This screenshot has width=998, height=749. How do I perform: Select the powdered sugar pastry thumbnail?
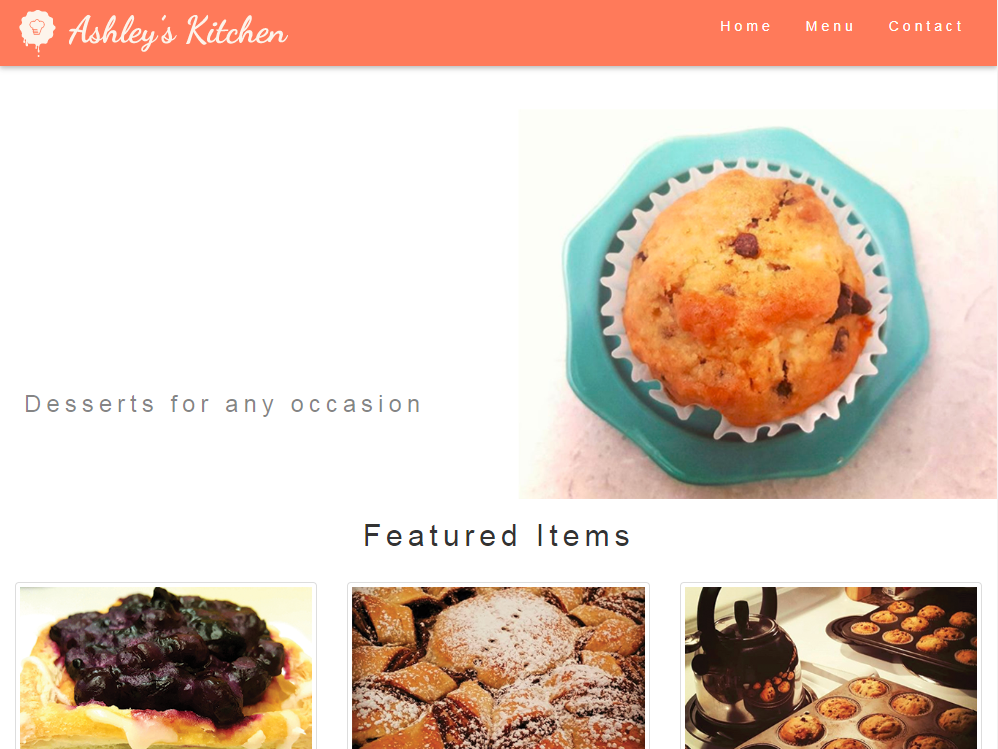coord(498,668)
